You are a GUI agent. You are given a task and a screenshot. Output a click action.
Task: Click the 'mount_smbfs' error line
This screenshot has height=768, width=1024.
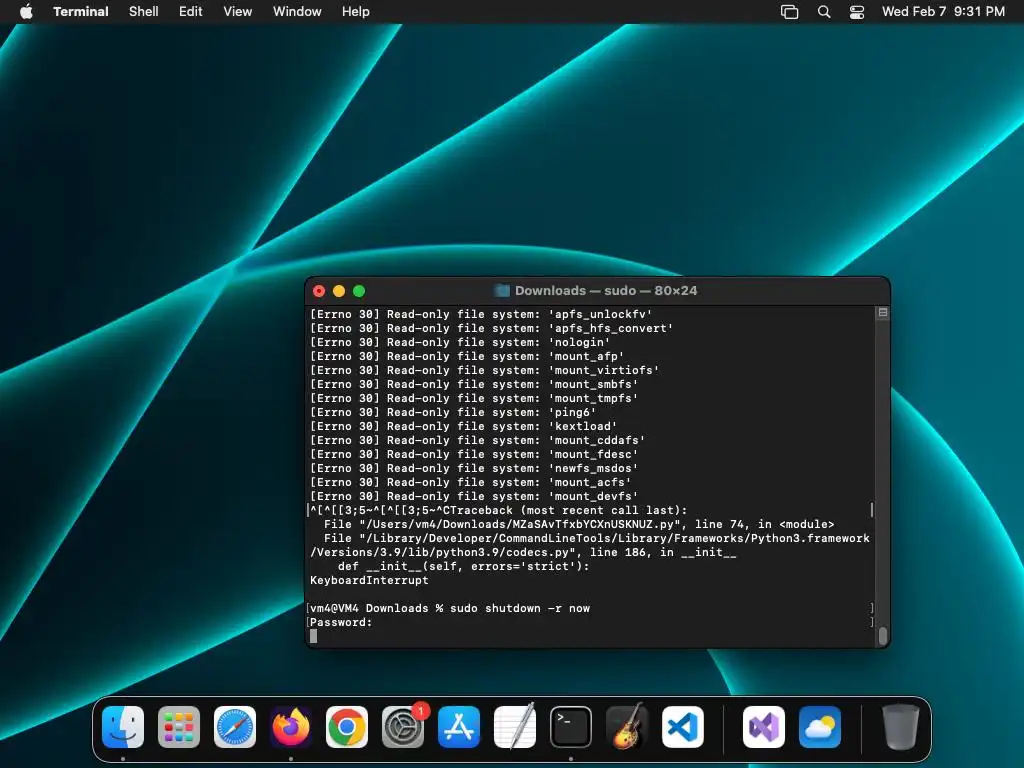(x=473, y=384)
